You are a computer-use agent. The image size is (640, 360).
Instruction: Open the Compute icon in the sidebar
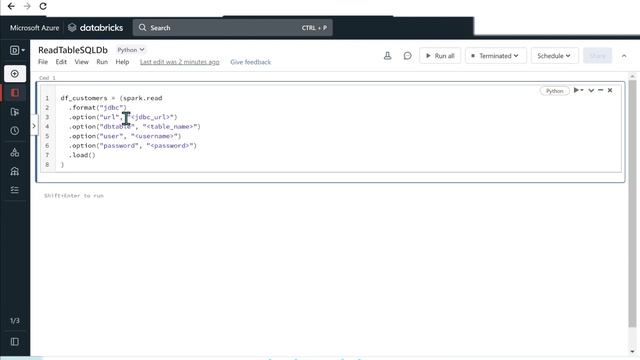coord(15,171)
